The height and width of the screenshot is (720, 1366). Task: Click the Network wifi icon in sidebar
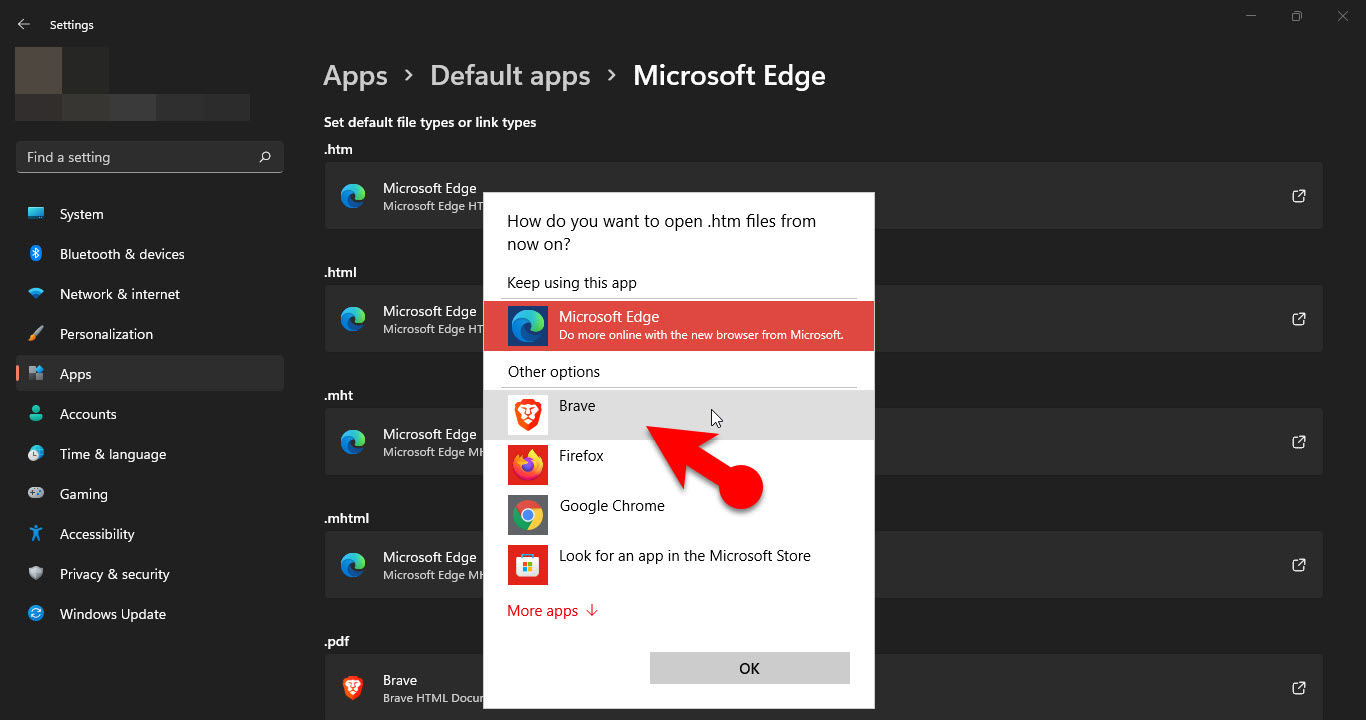36,294
